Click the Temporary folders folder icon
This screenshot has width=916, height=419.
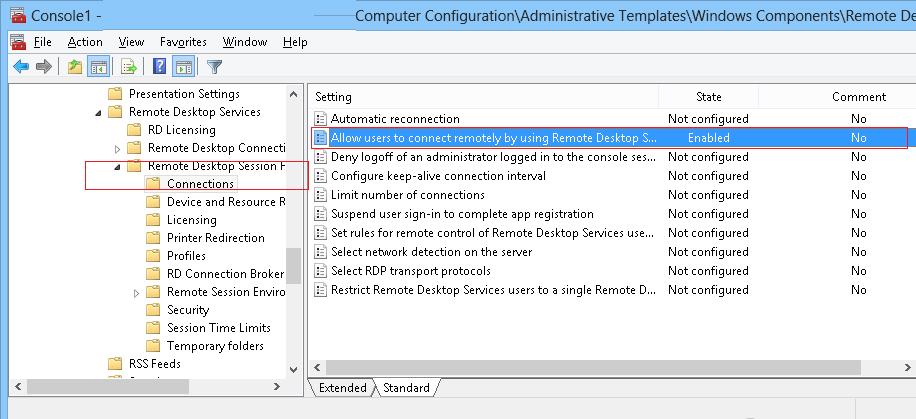point(153,346)
